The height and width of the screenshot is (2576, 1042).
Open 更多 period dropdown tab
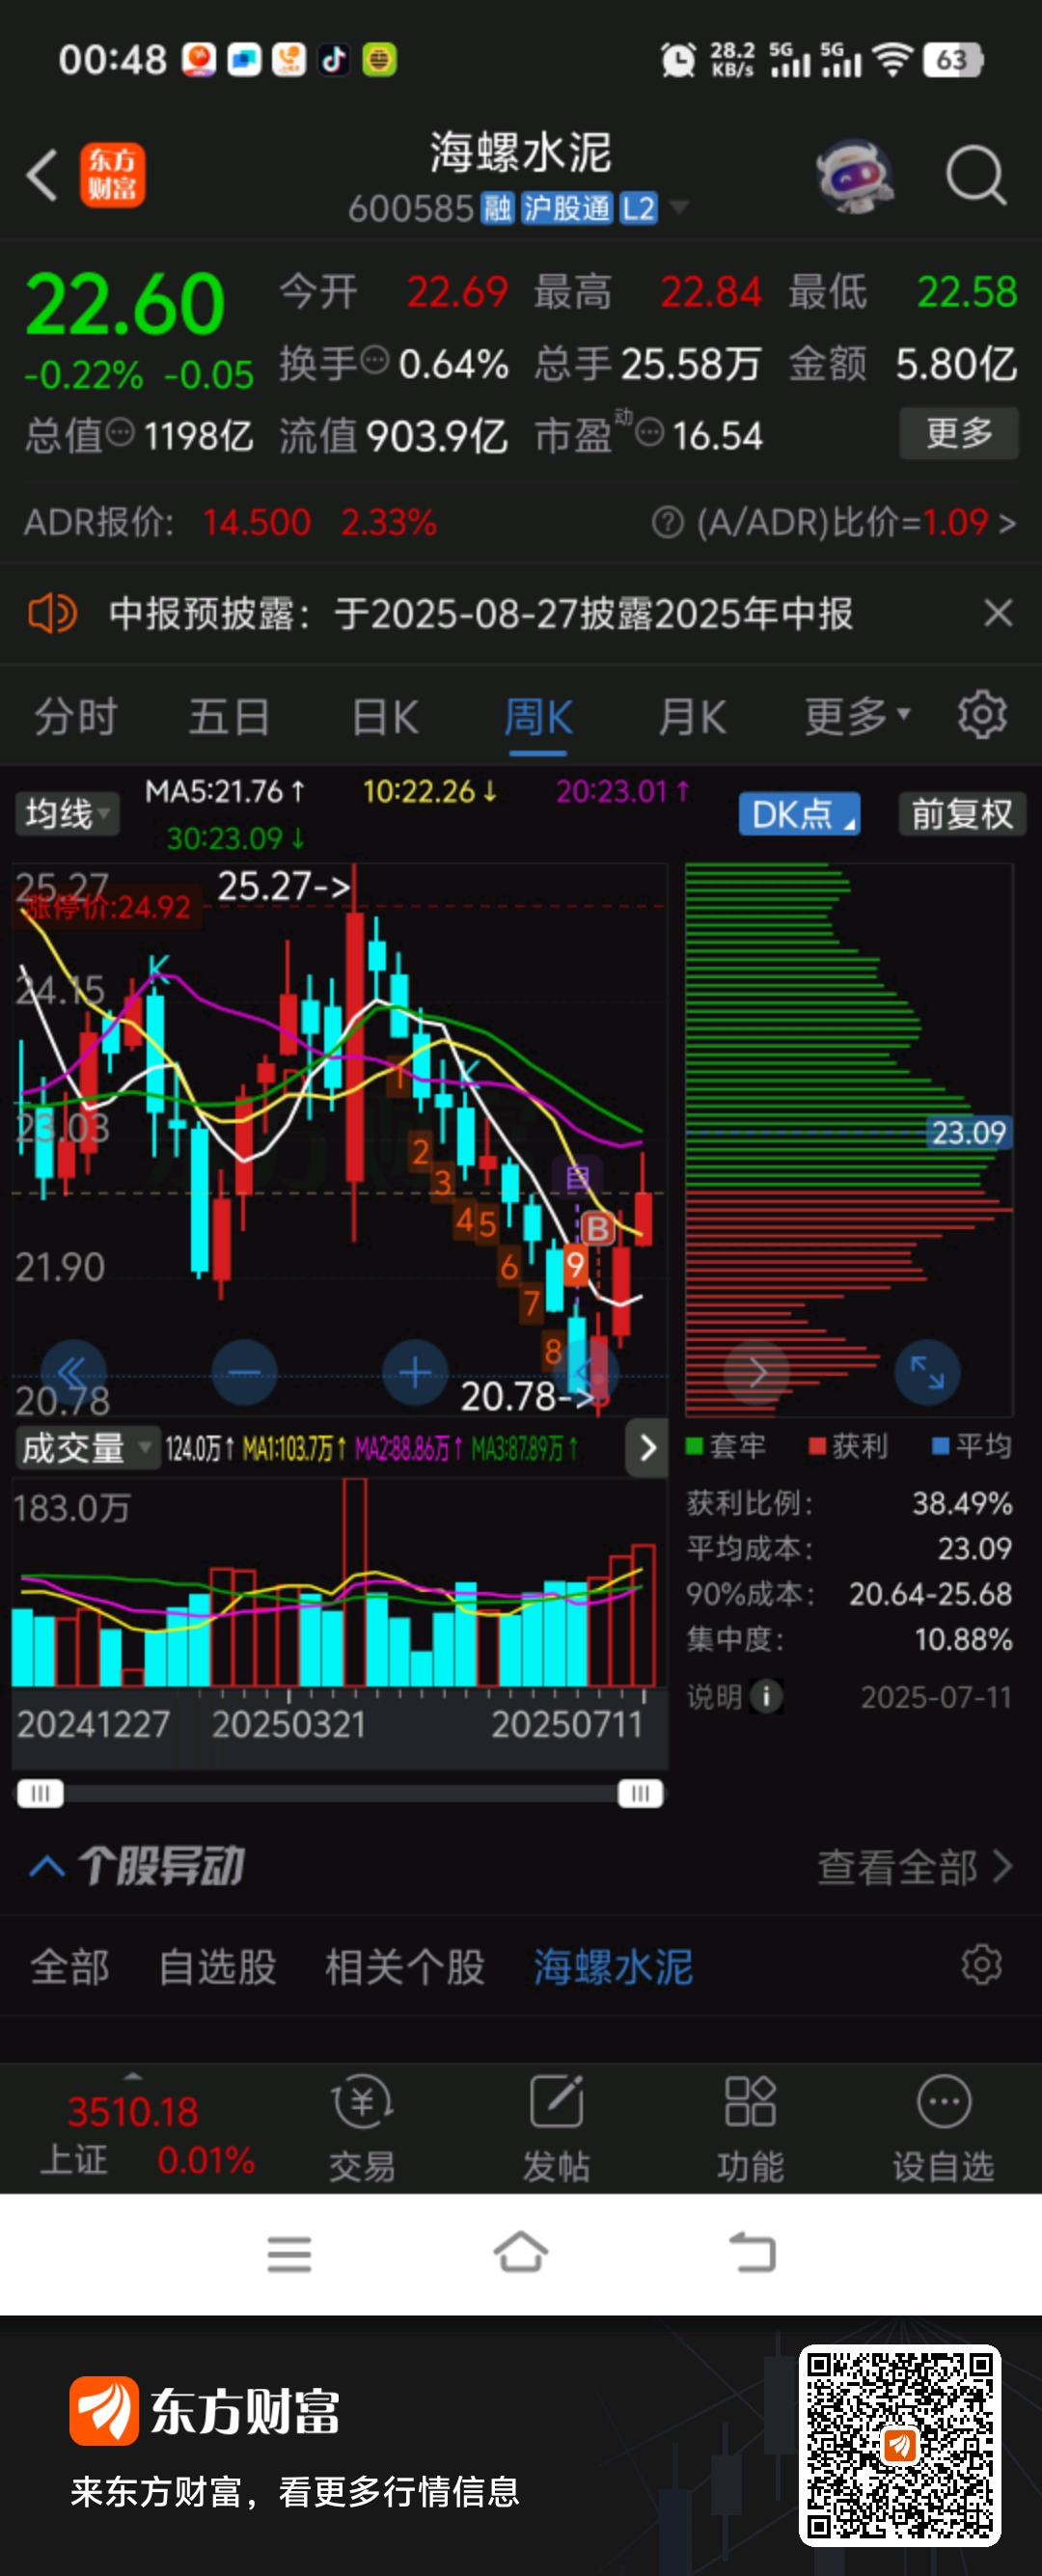pyautogui.click(x=858, y=716)
